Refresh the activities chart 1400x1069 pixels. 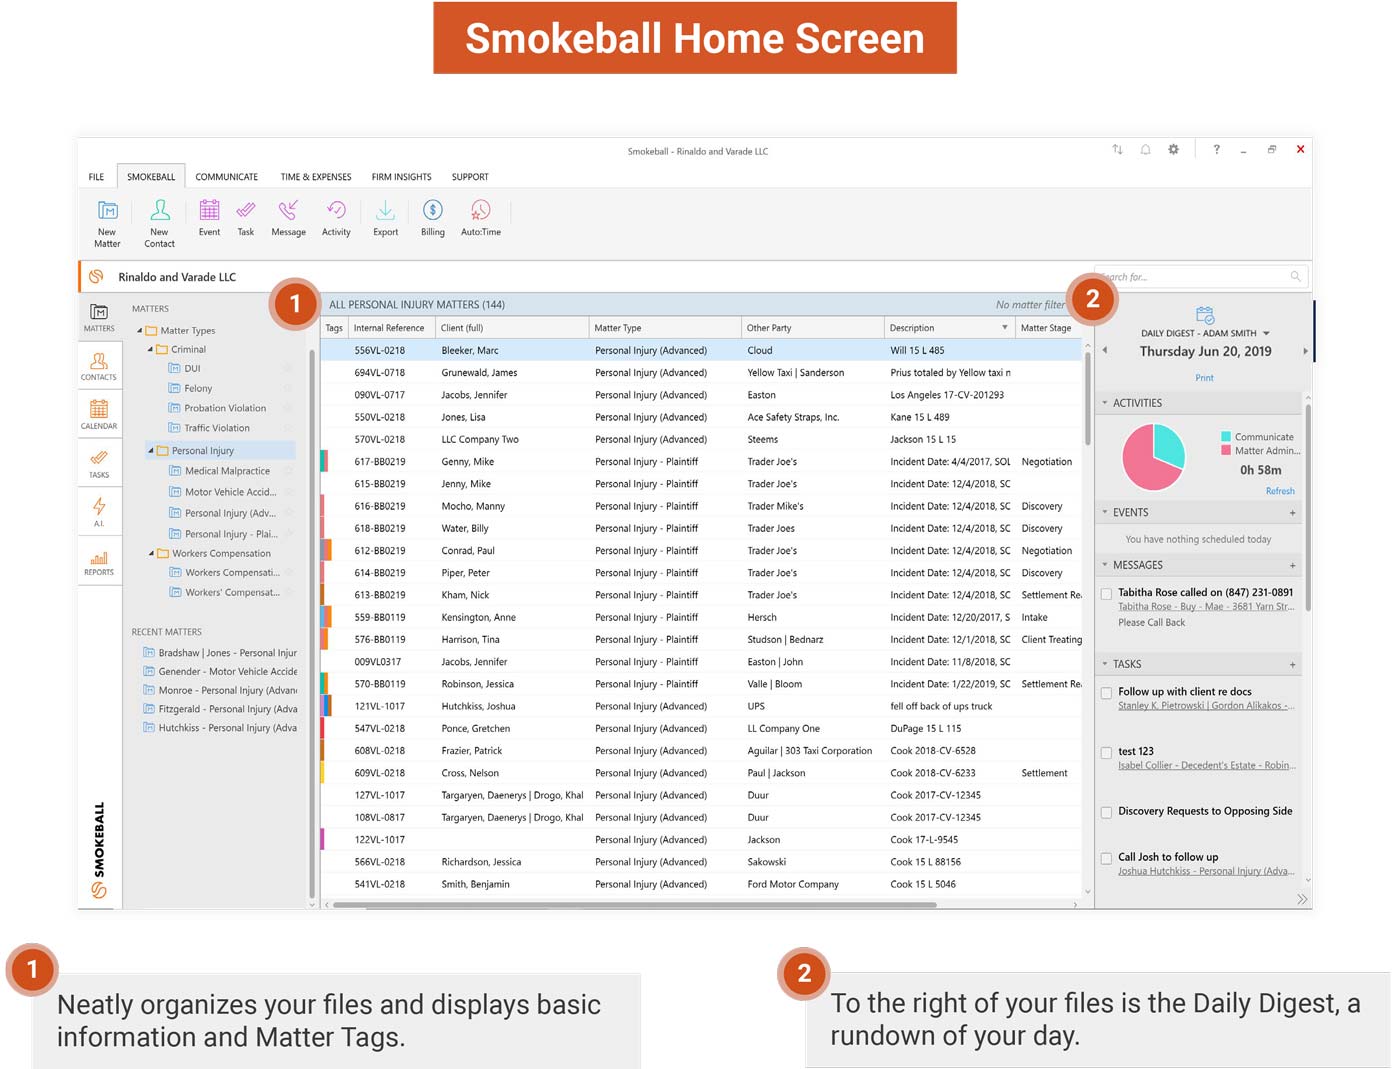pos(1280,491)
